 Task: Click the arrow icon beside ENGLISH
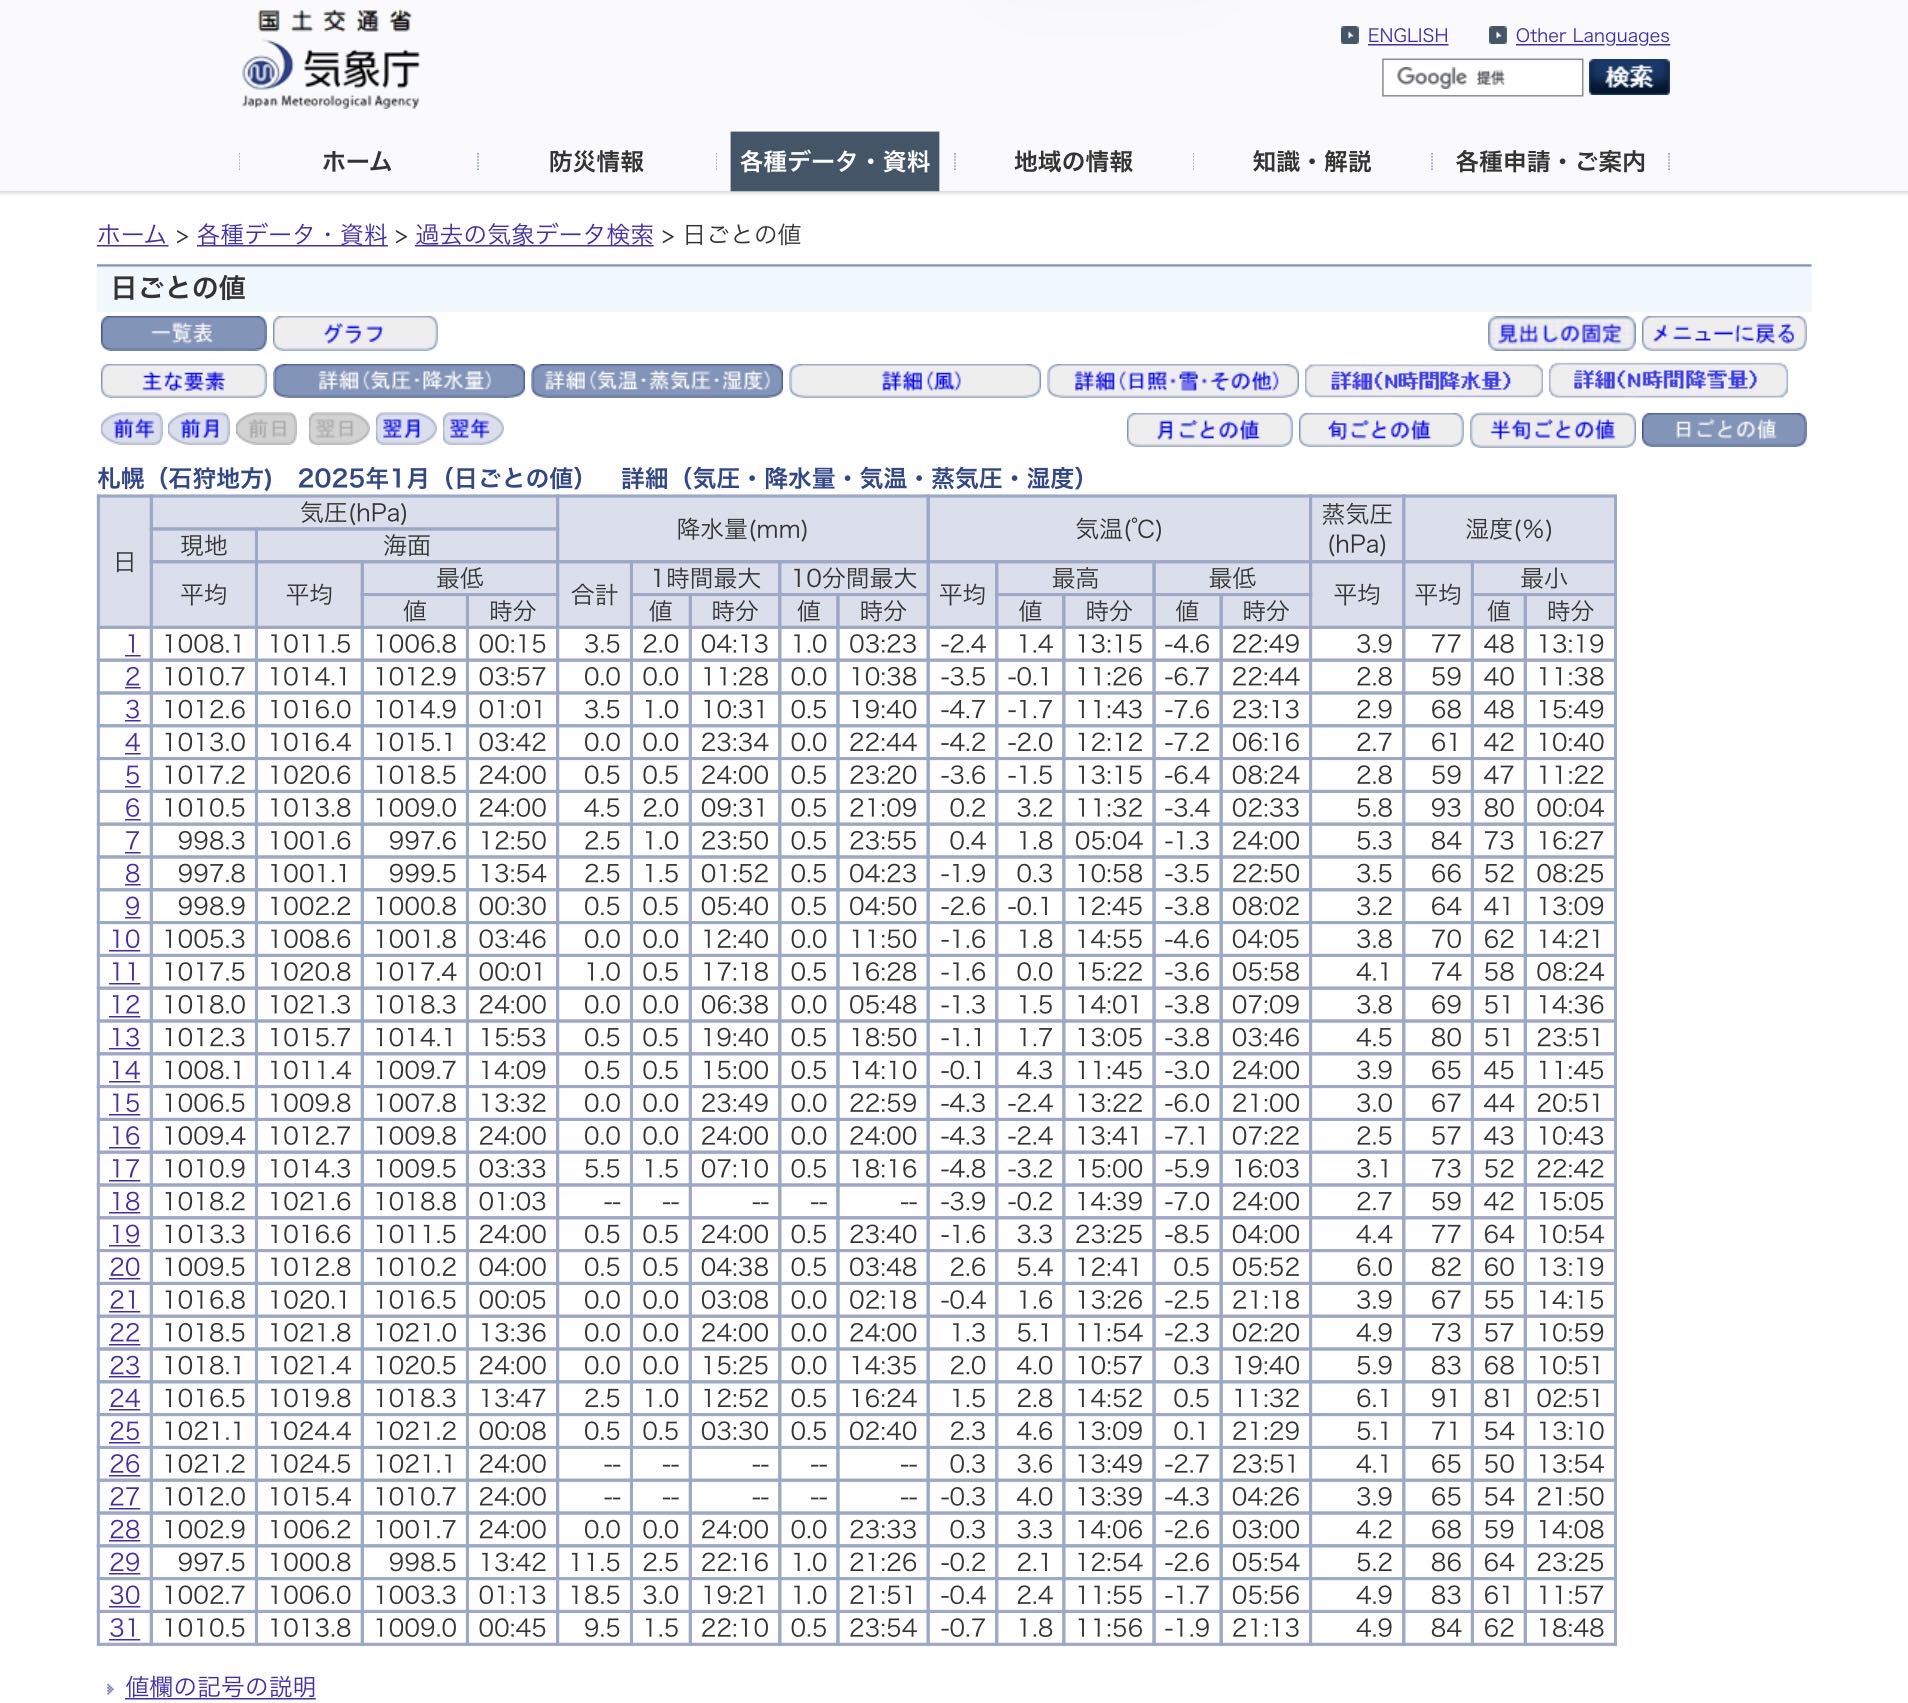1349,36
